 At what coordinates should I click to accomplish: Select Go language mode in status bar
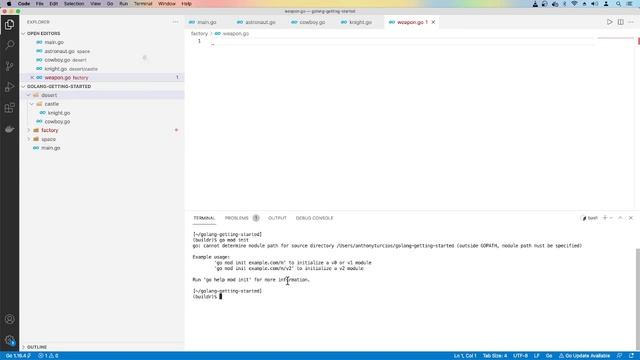click(549, 356)
